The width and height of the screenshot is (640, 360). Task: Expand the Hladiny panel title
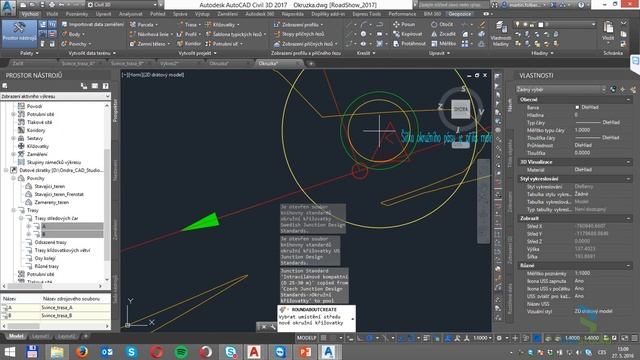click(542, 53)
